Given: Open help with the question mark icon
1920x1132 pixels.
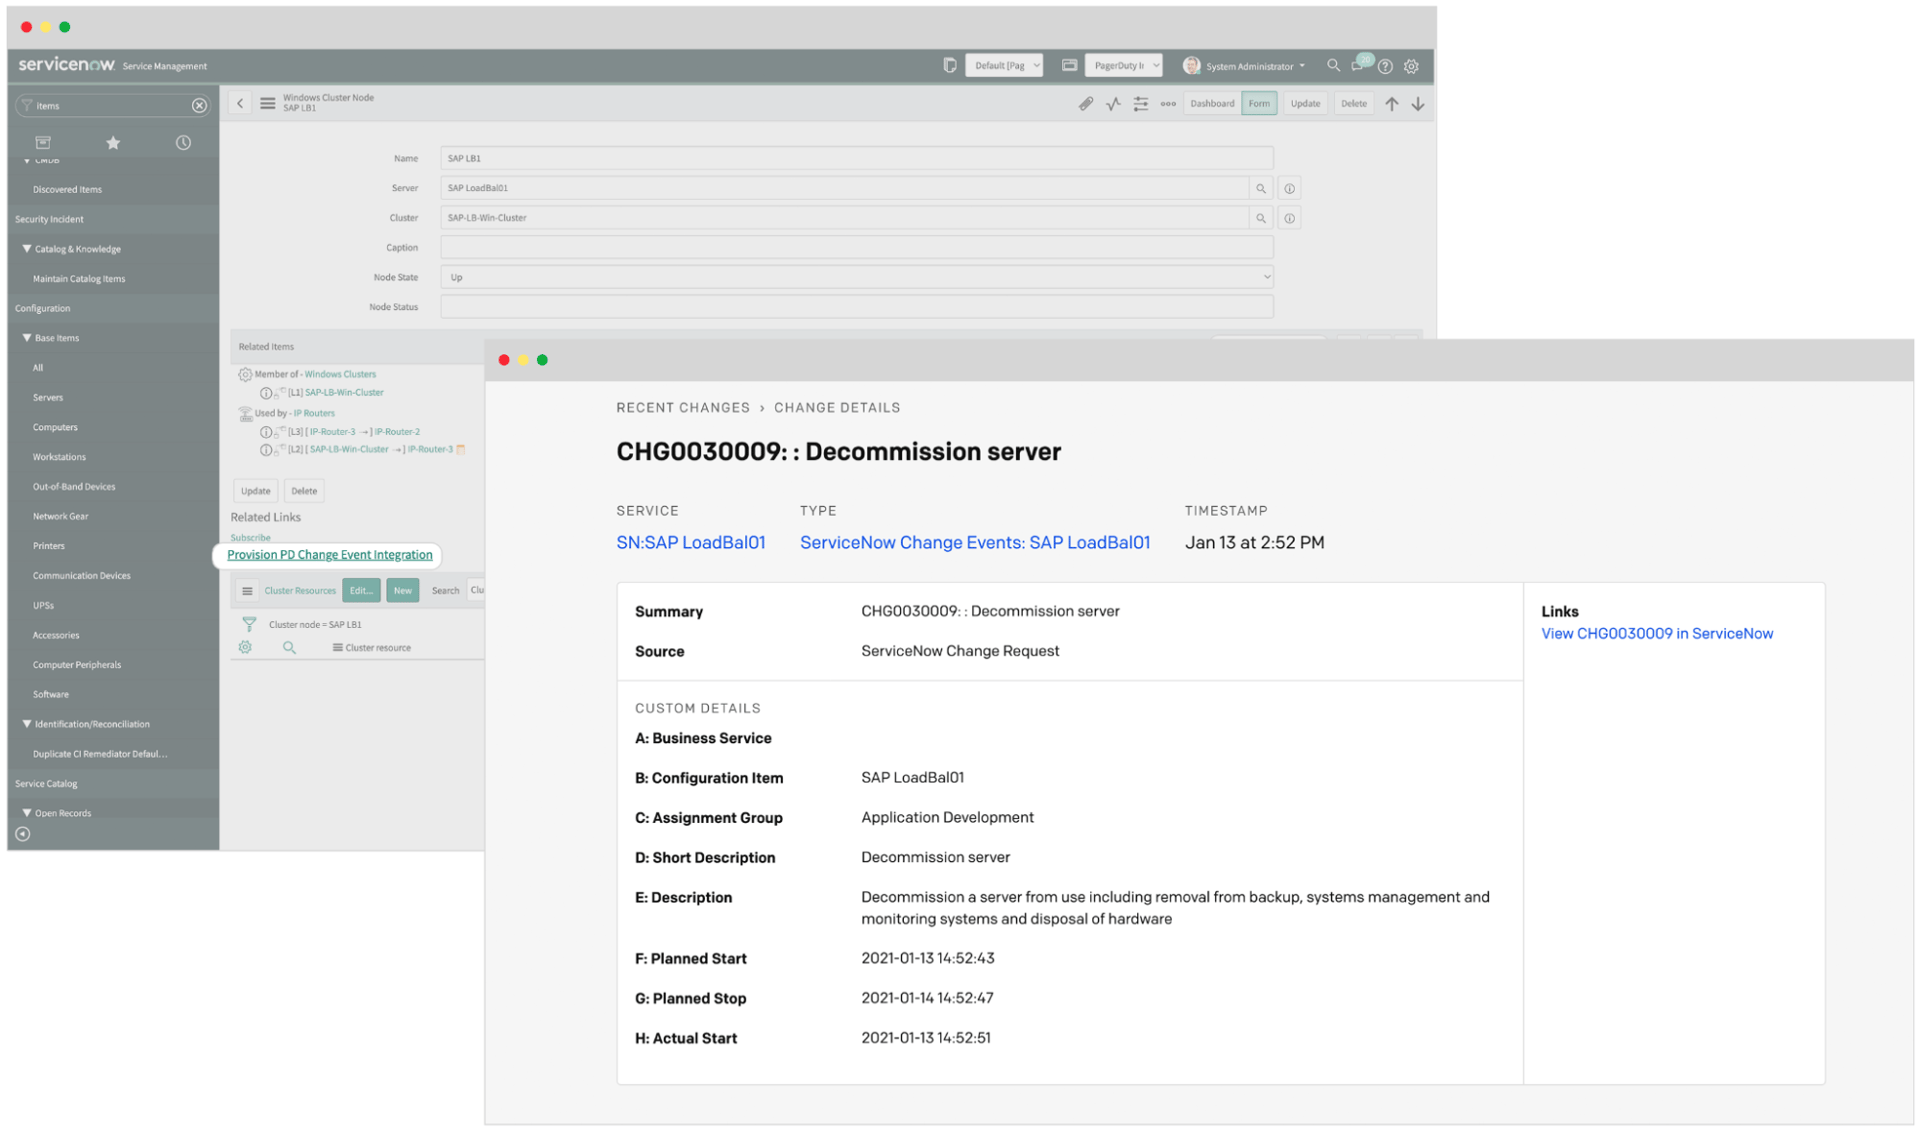Looking at the screenshot, I should [1385, 66].
